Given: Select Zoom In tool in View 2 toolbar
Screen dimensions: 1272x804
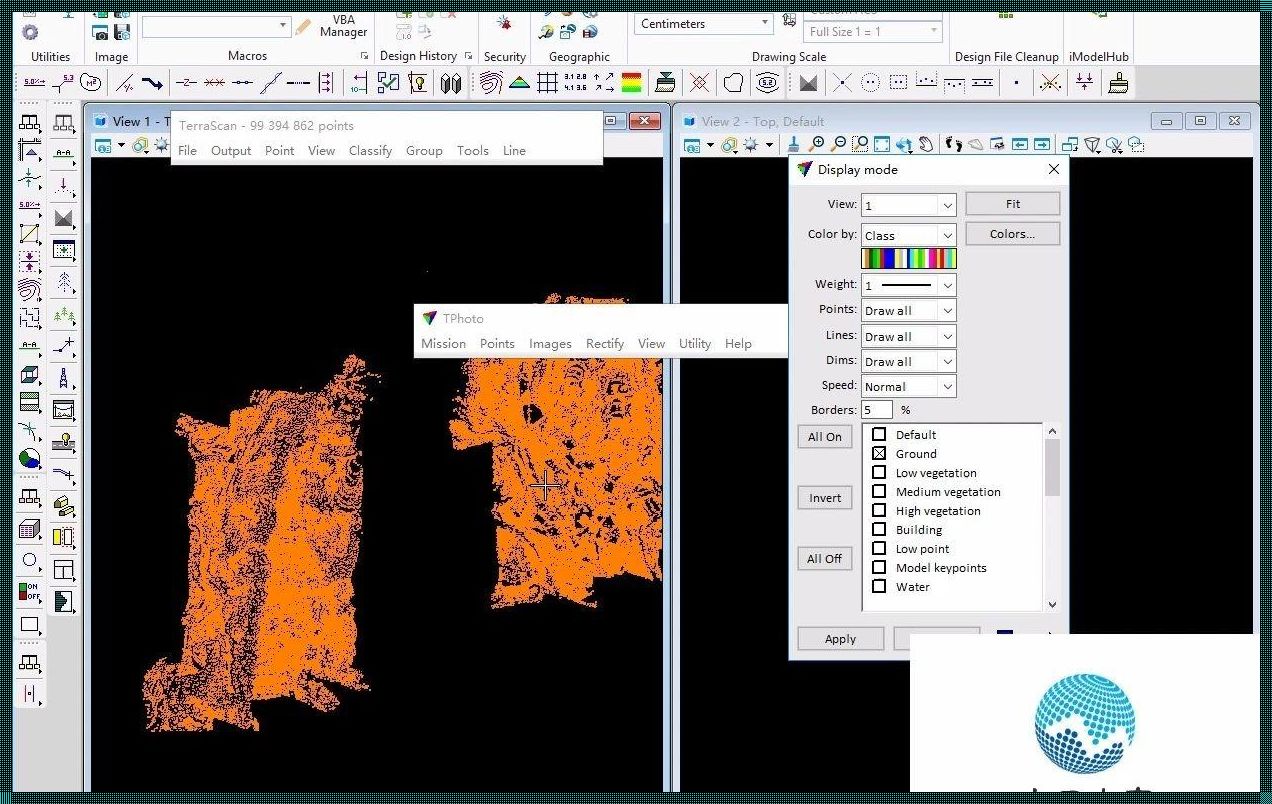Looking at the screenshot, I should [817, 145].
